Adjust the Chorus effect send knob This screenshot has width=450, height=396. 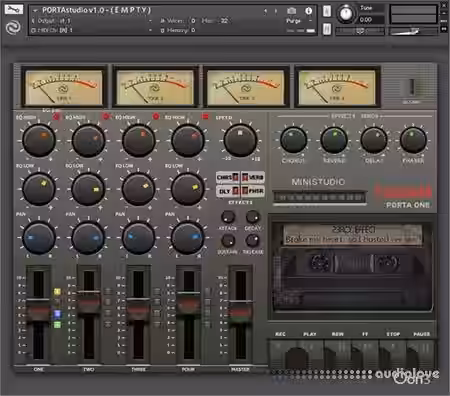click(x=293, y=140)
